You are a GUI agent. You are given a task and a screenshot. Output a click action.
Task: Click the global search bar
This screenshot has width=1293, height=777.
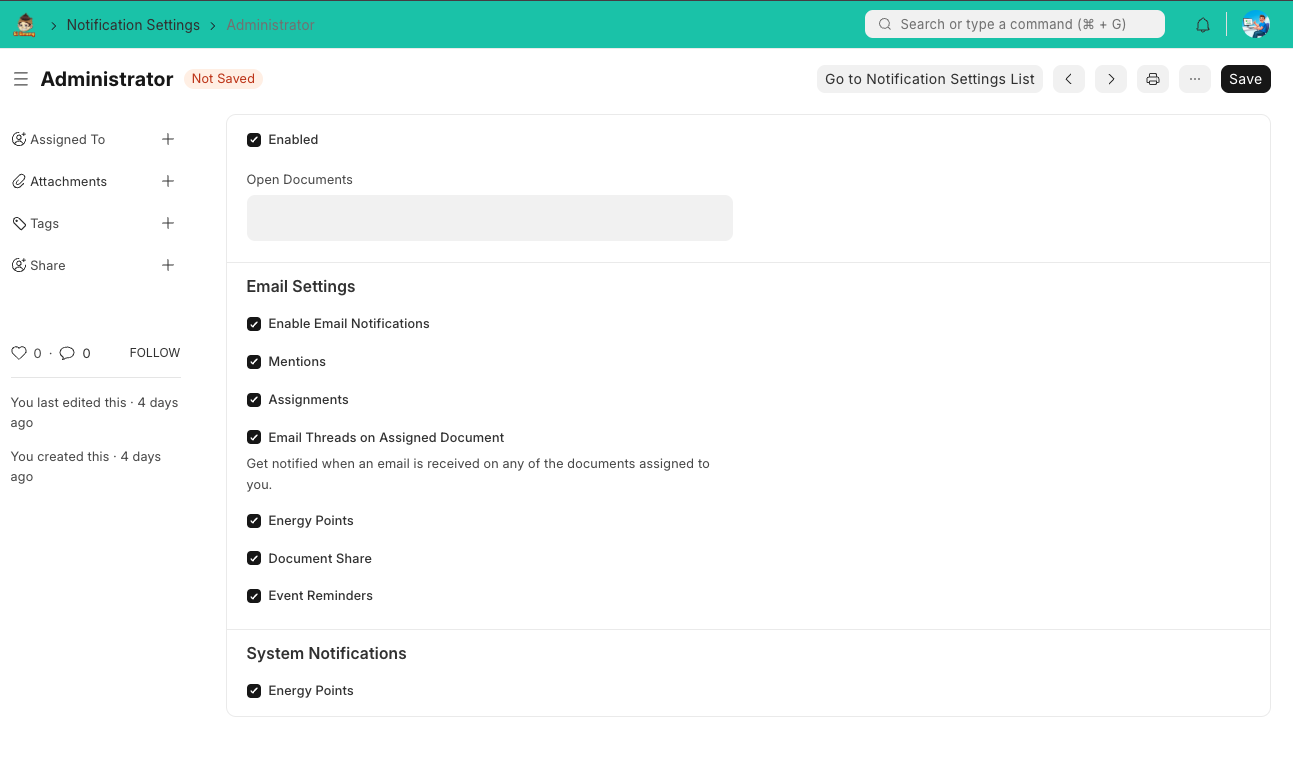coord(1013,24)
